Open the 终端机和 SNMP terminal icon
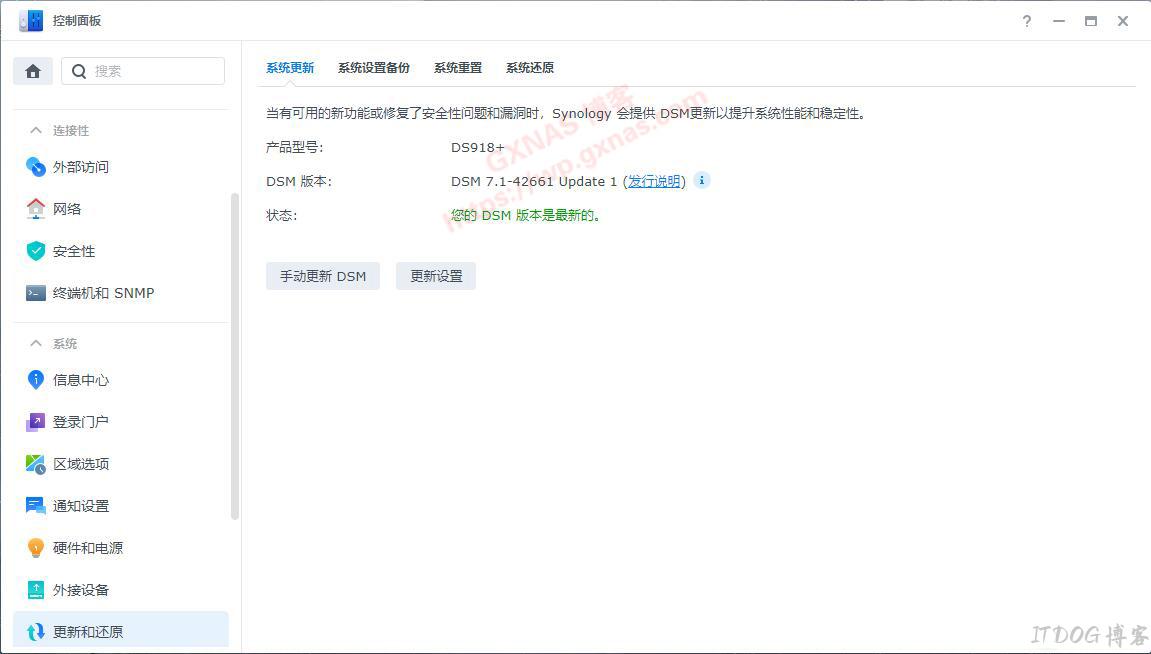Screen dimensions: 1151x654 coord(35,293)
